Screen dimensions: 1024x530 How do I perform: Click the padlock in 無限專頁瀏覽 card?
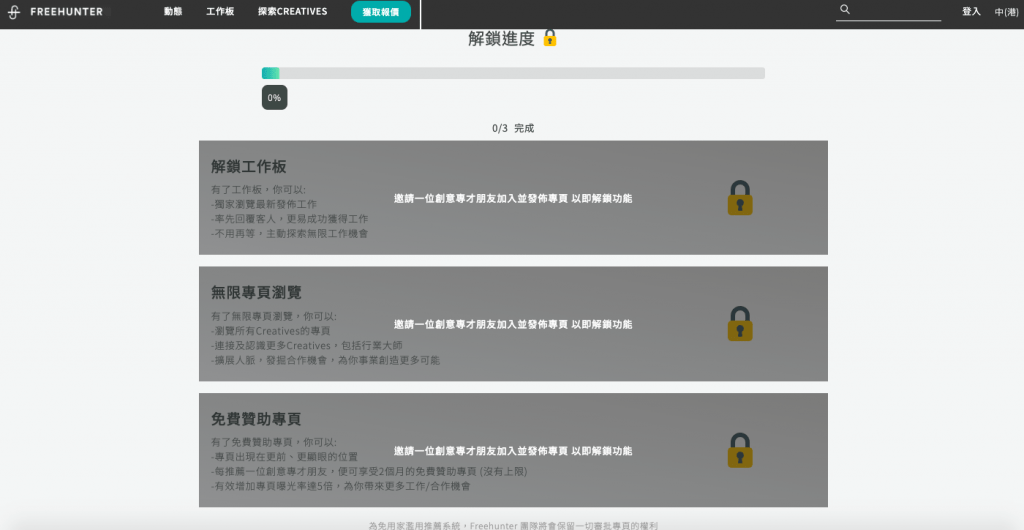tap(740, 324)
